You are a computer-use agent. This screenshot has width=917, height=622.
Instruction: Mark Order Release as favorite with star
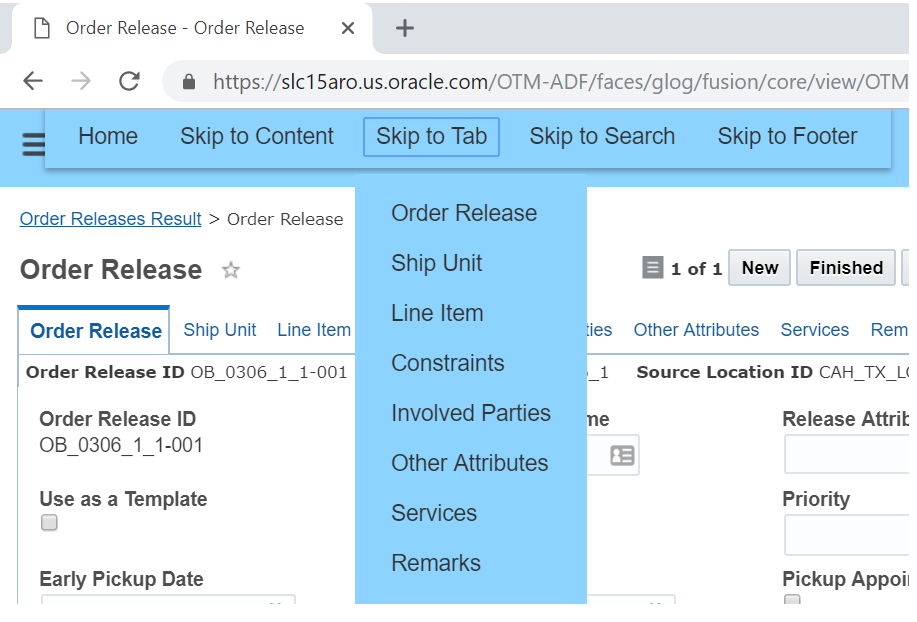(x=231, y=270)
